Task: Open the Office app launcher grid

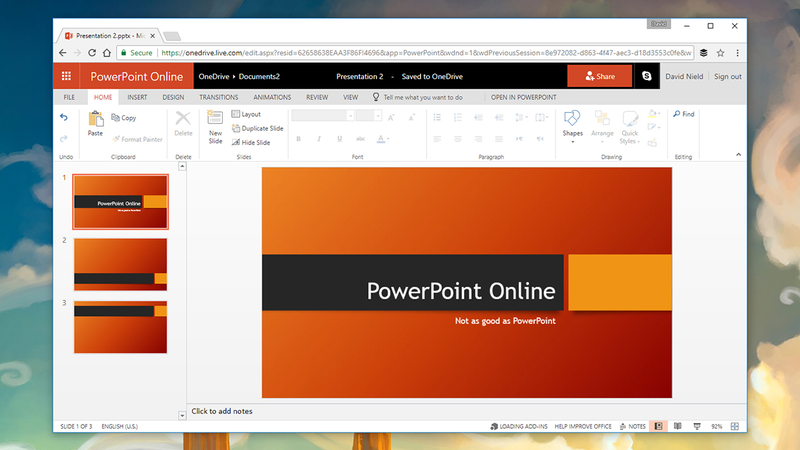Action: (66, 76)
